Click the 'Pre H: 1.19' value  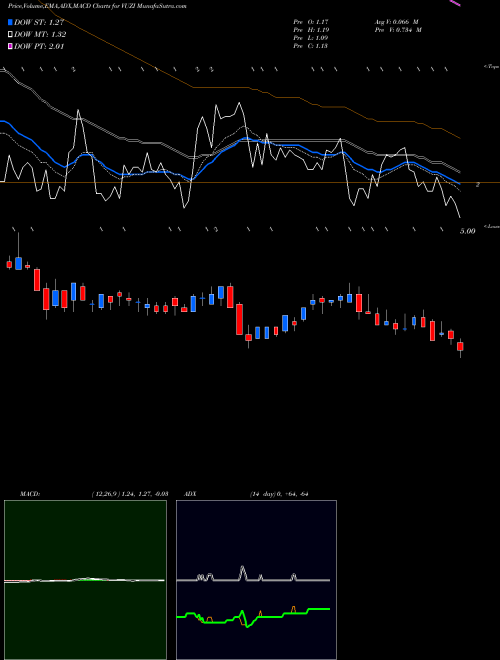coord(311,30)
